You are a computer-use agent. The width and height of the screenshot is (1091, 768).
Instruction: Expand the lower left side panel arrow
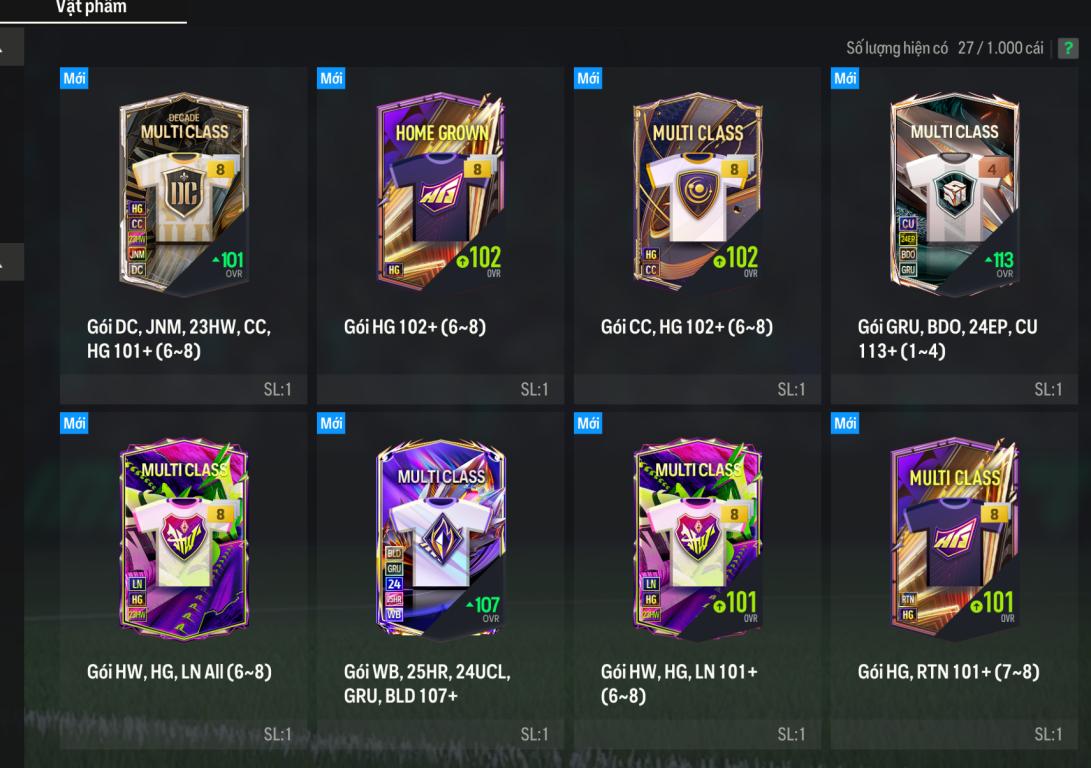[10, 262]
